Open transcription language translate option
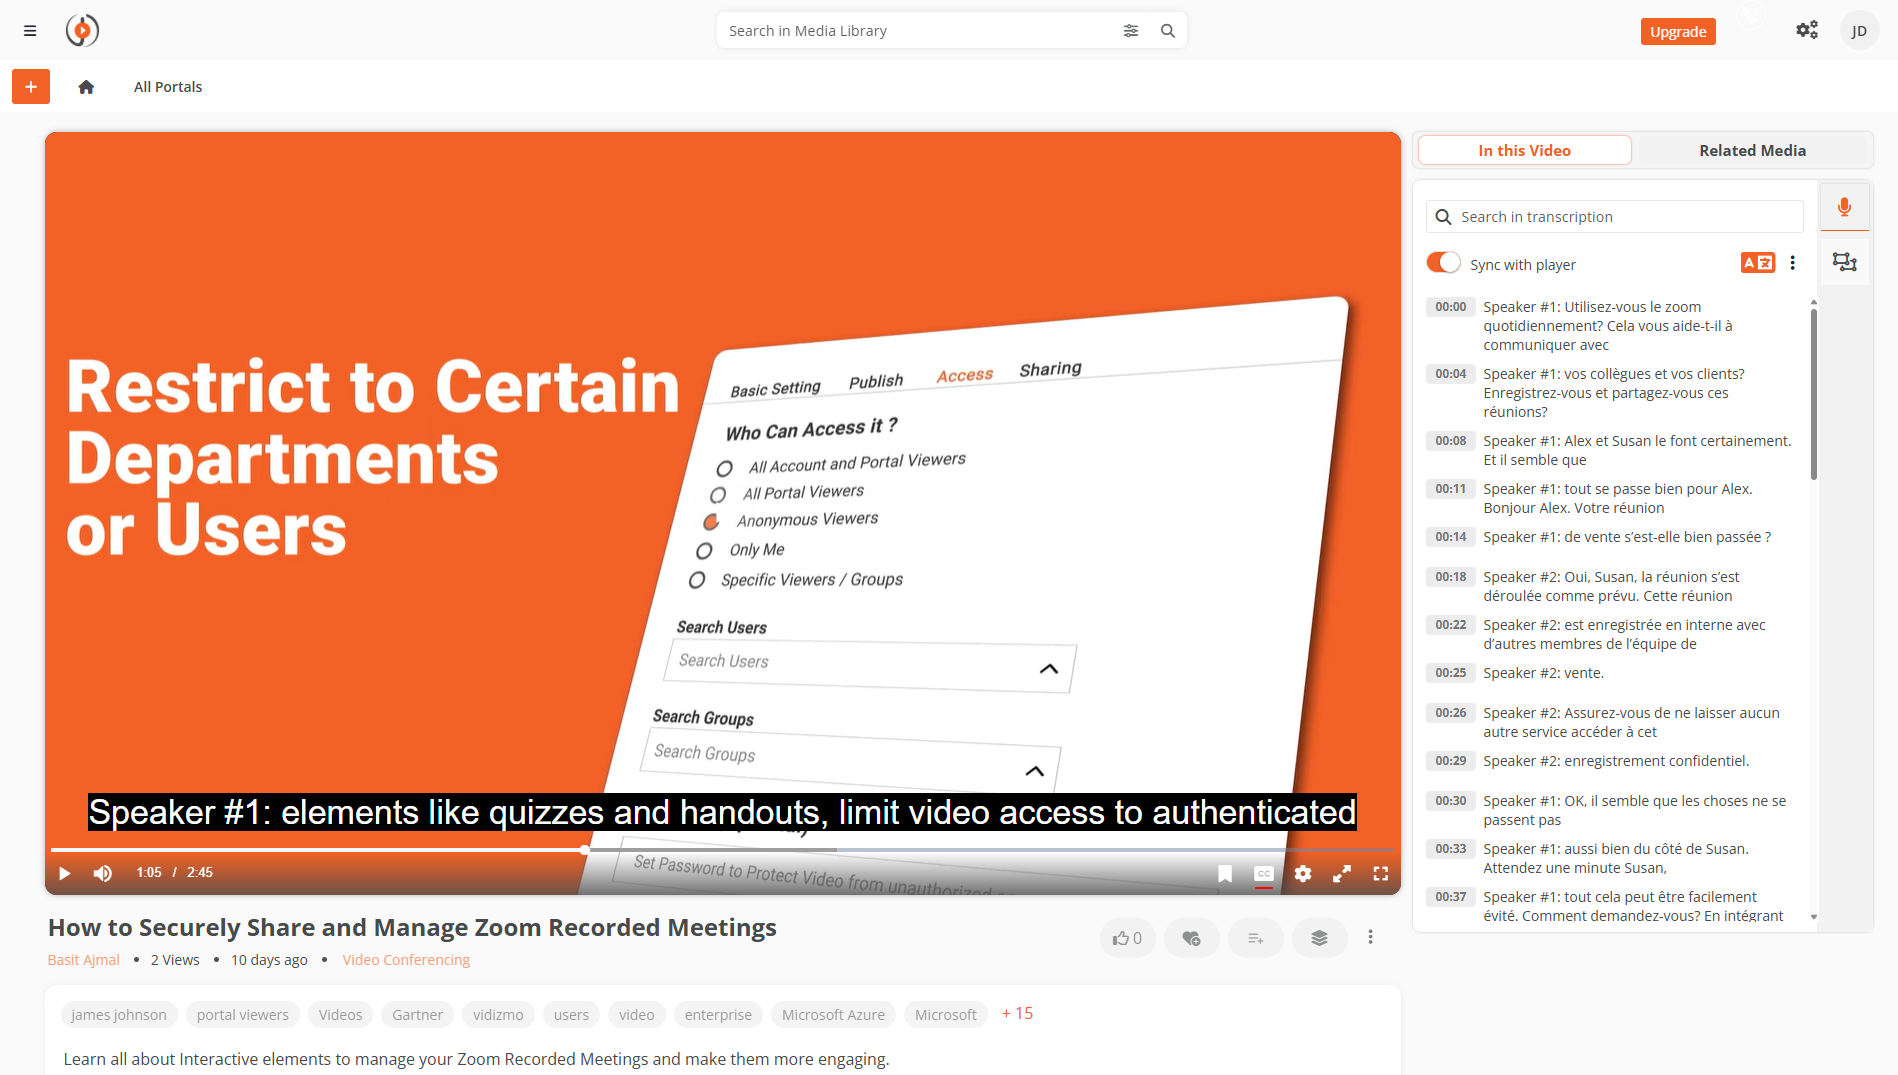Image resolution: width=1898 pixels, height=1075 pixels. point(1757,263)
